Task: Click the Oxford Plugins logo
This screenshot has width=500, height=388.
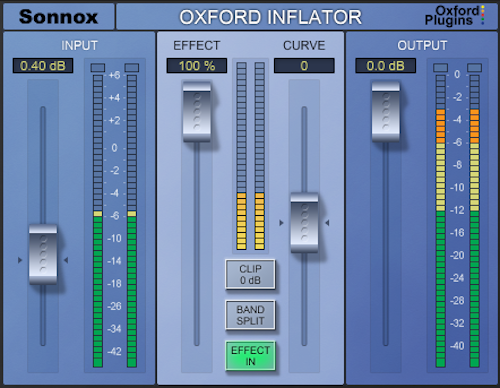Action: [455, 16]
